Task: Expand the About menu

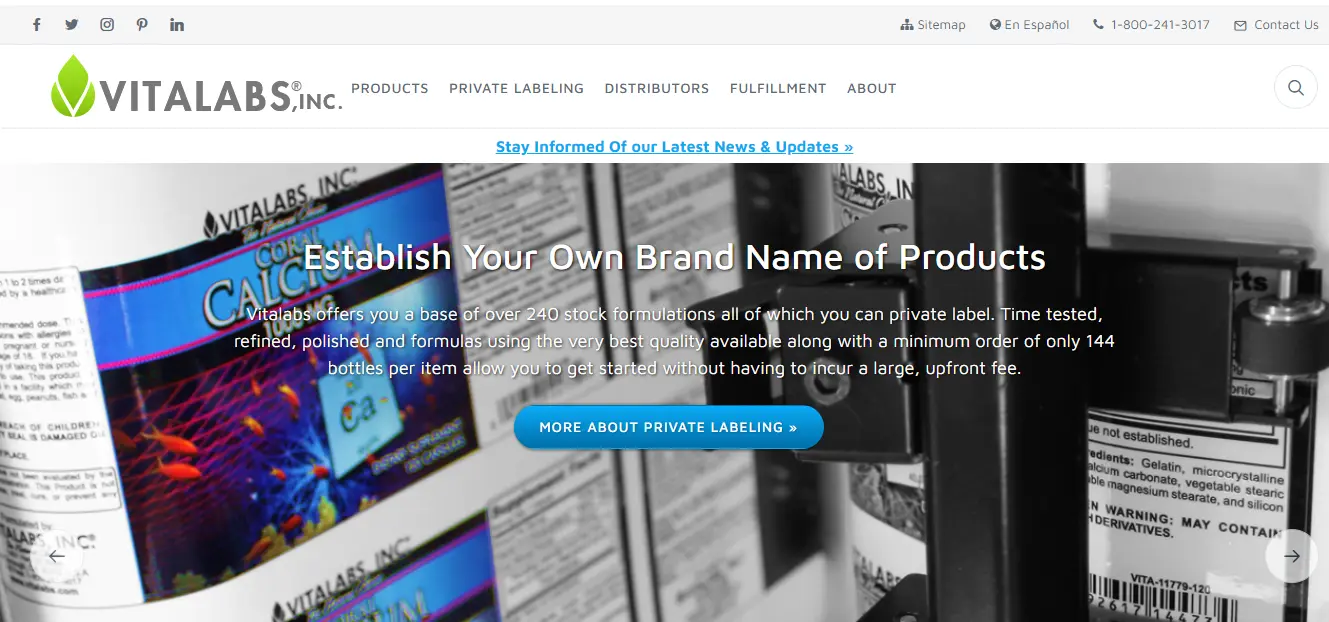Action: pyautogui.click(x=872, y=88)
